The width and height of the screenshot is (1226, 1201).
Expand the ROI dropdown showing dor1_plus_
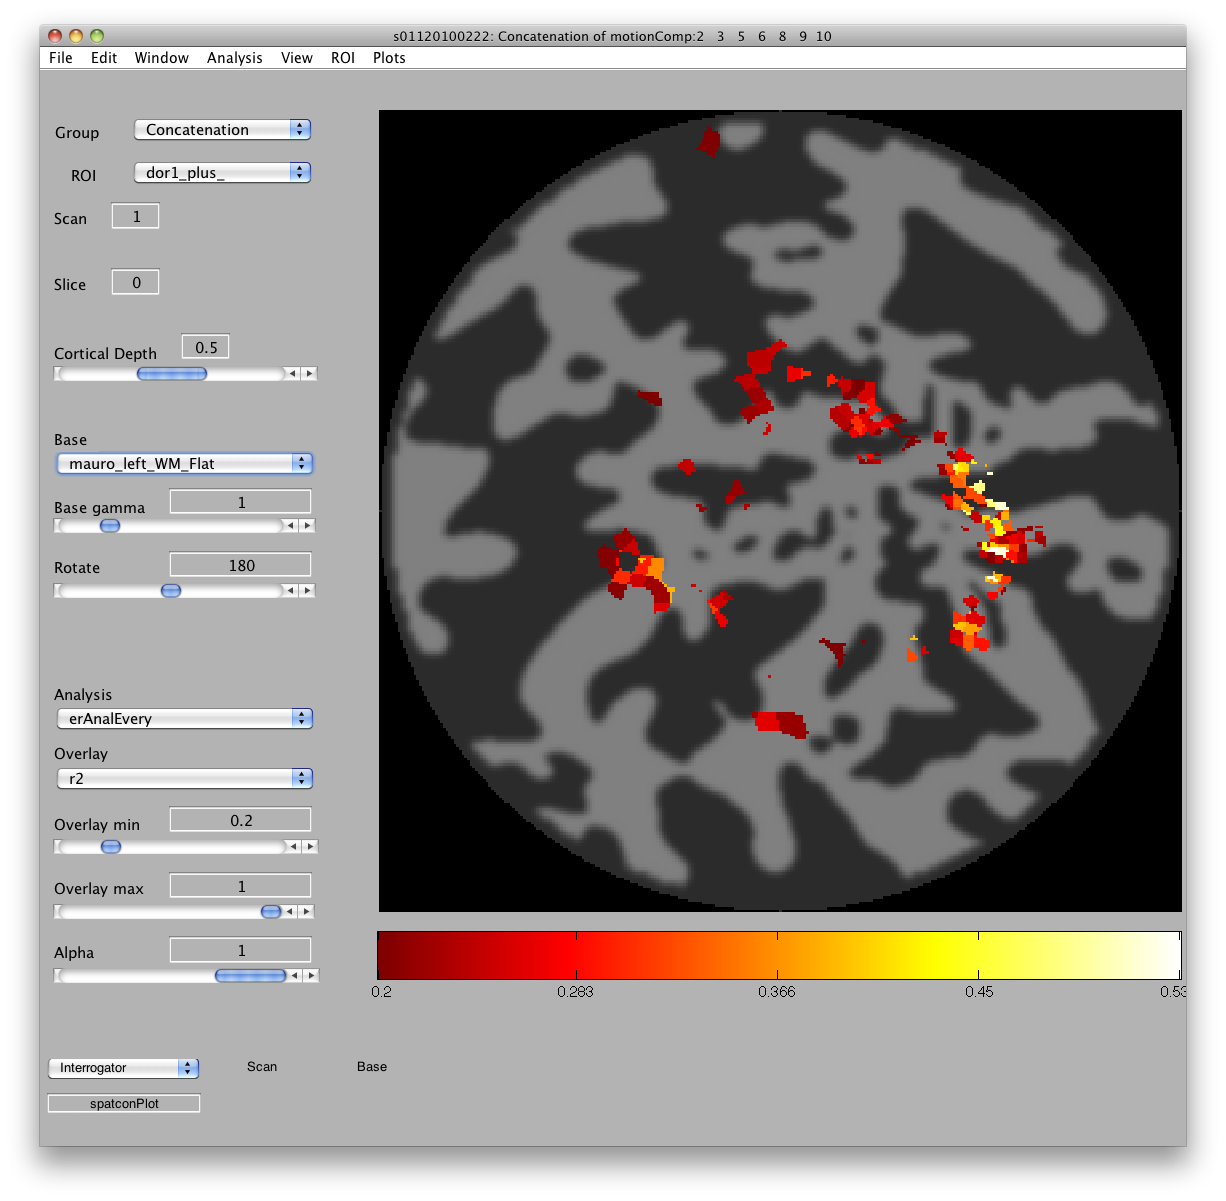tap(222, 173)
